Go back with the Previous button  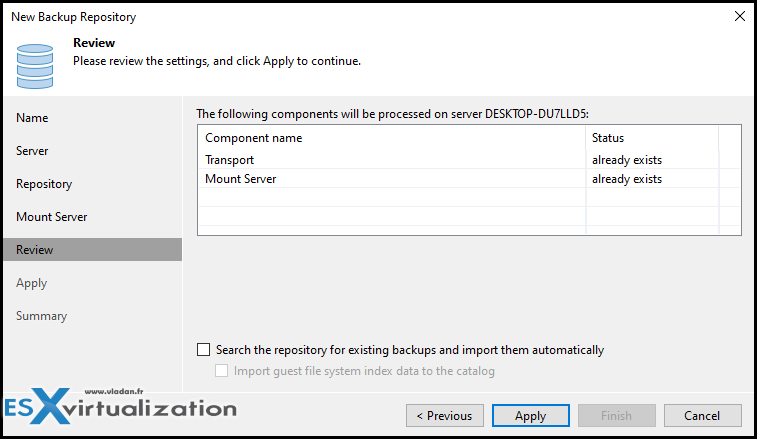pos(445,416)
